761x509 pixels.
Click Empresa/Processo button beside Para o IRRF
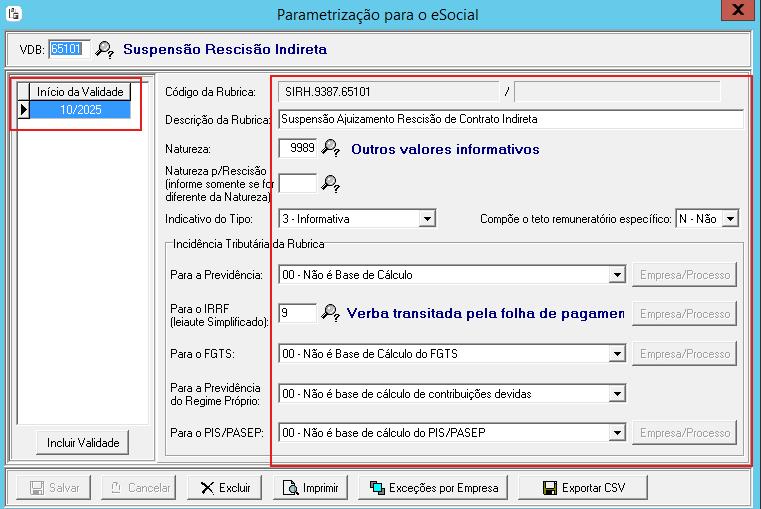tap(684, 314)
